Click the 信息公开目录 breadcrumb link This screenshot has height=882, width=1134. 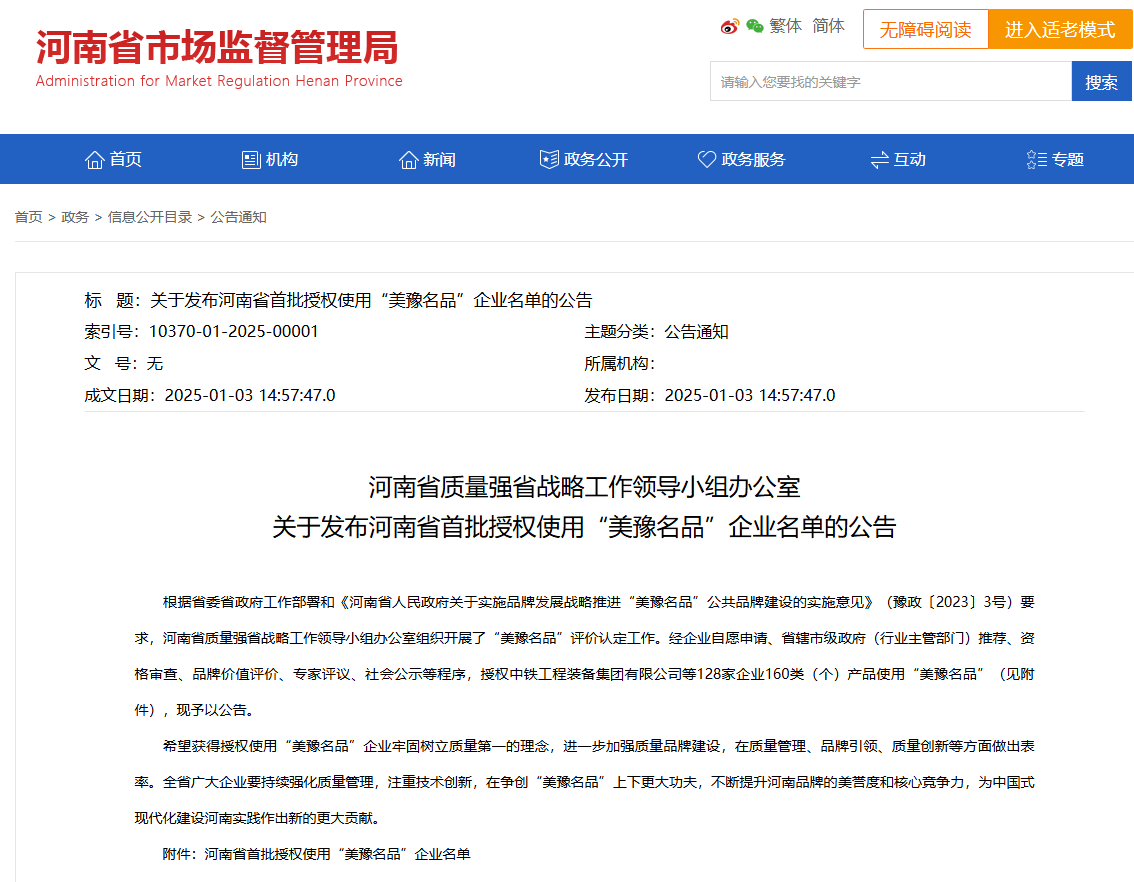[x=151, y=216]
